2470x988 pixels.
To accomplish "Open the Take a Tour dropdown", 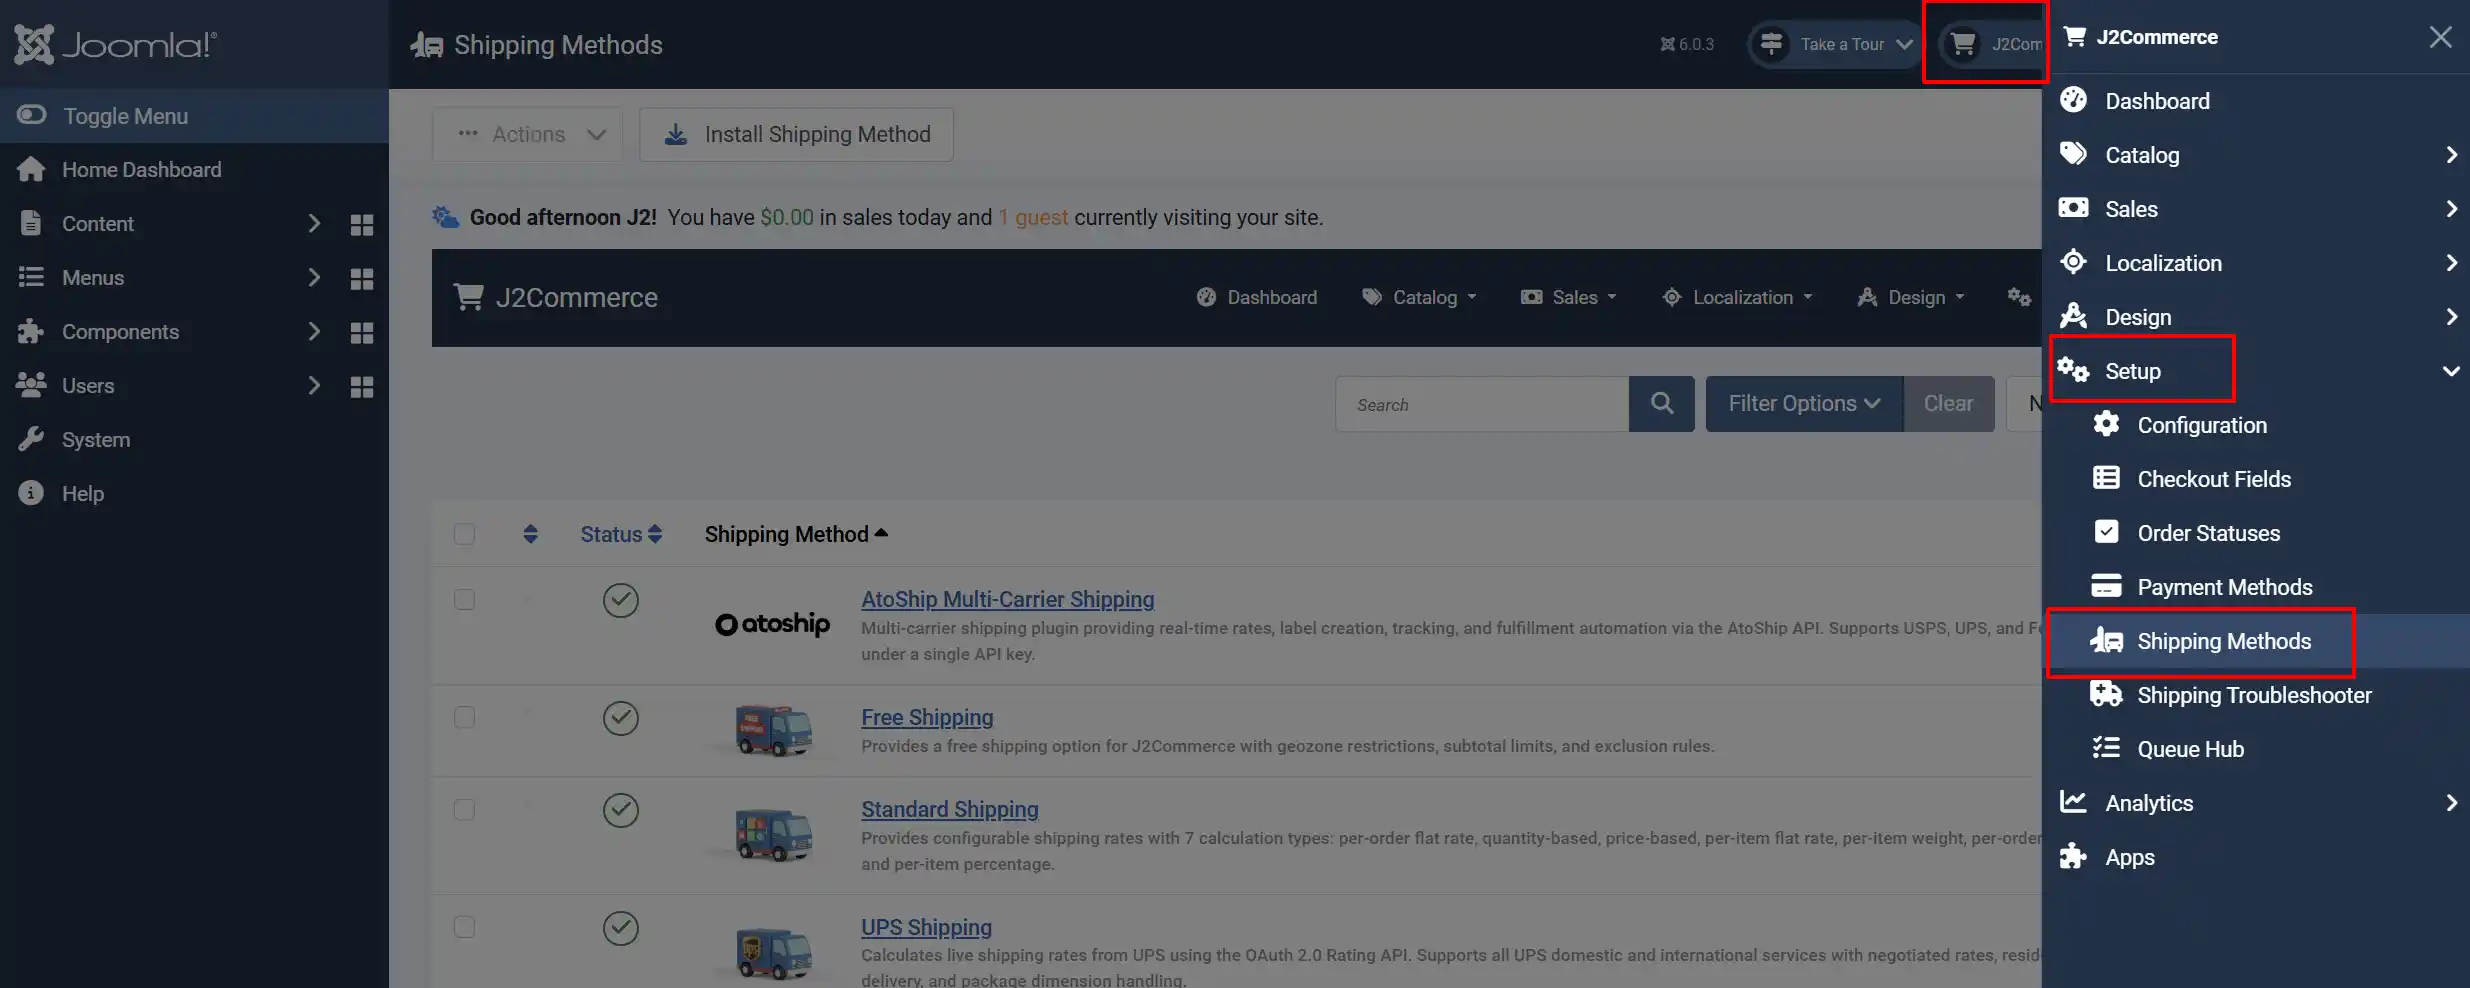I will click(1835, 44).
